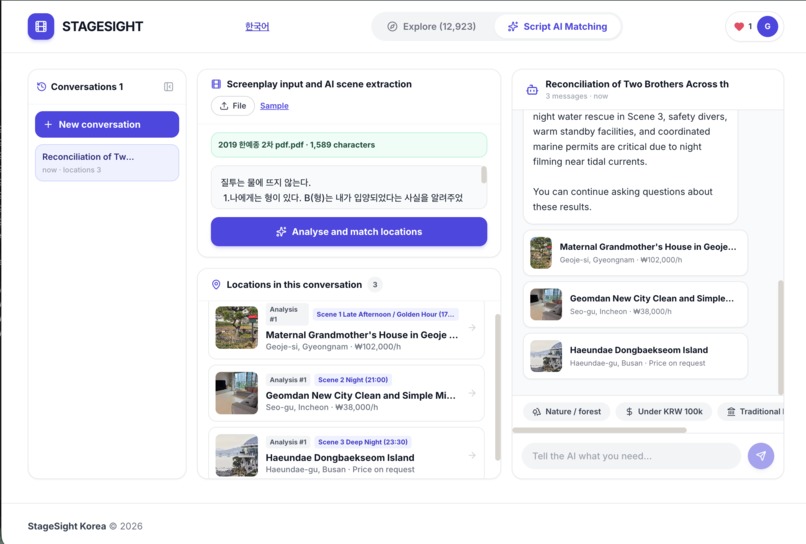Click the suggestion chips horizontal scrollbar
This screenshot has width=806, height=544.
pyautogui.click(x=599, y=430)
